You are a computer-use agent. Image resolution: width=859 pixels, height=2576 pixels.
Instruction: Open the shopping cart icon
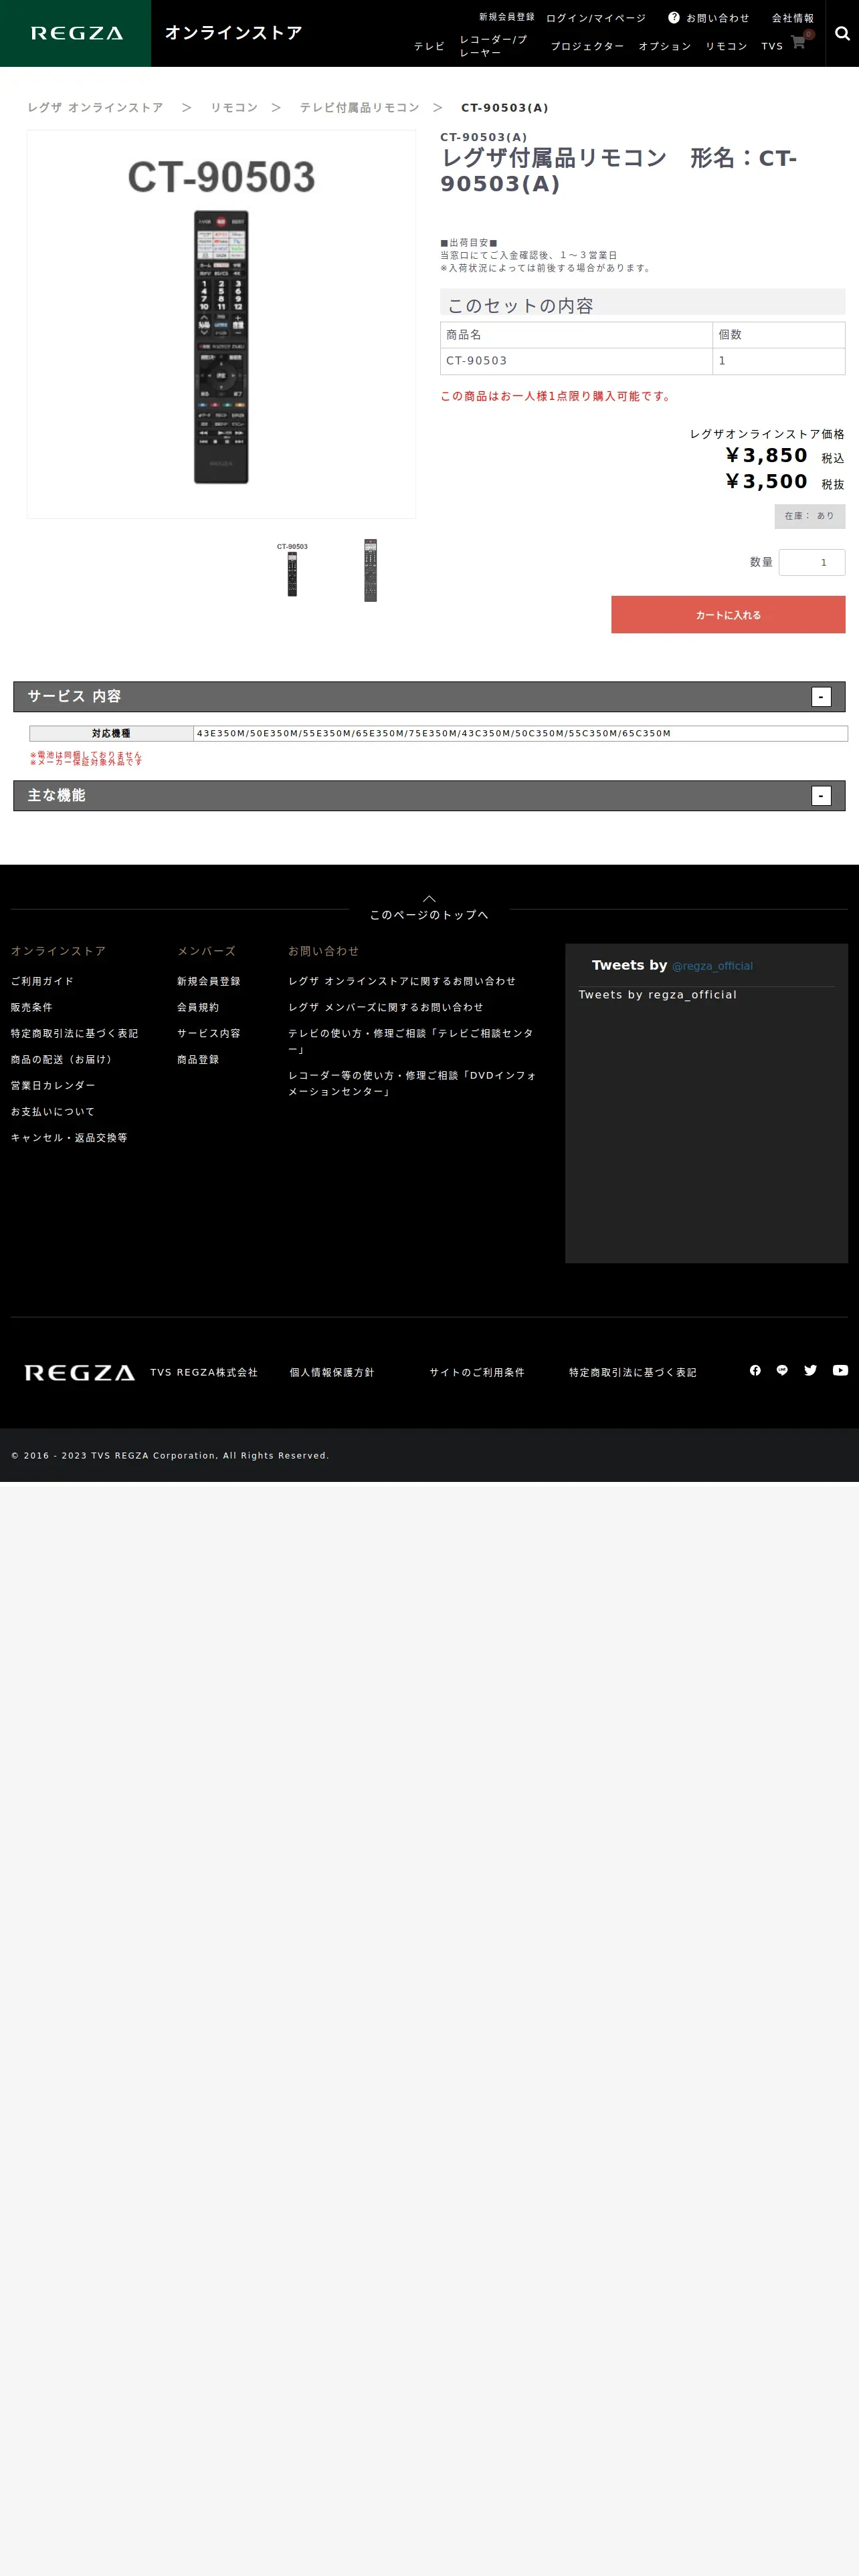[798, 42]
